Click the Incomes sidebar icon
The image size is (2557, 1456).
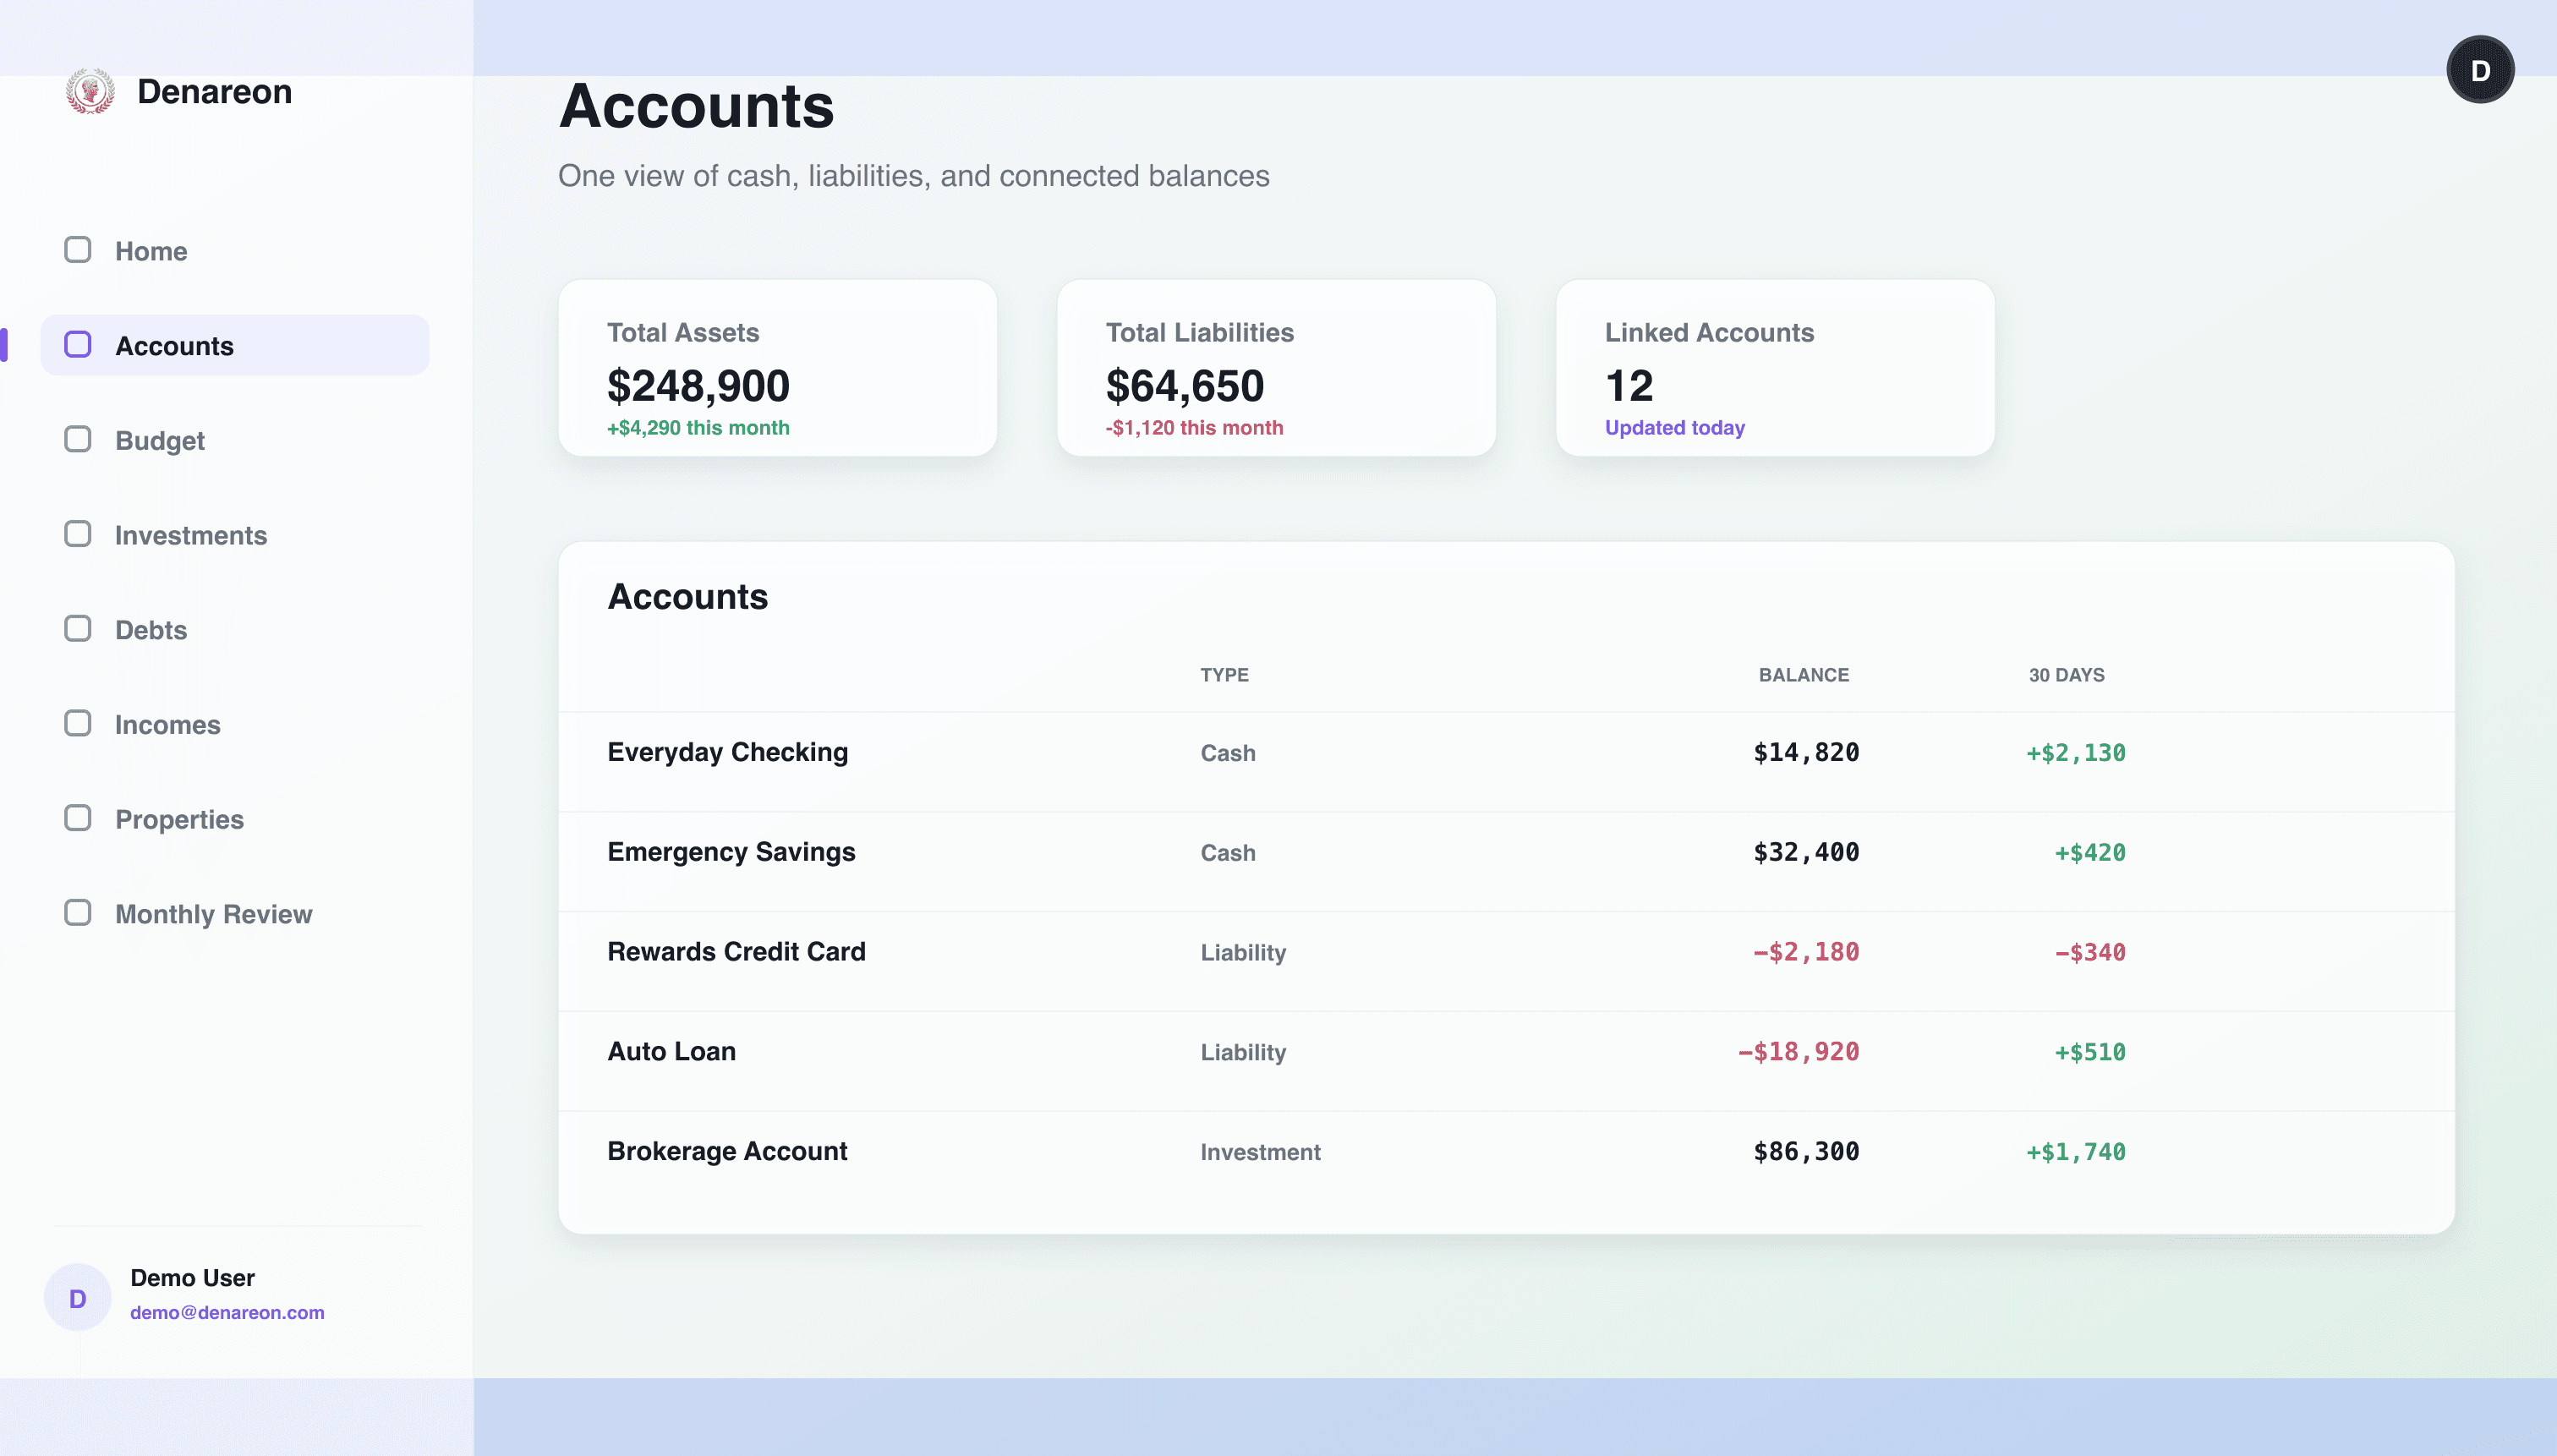tap(78, 724)
